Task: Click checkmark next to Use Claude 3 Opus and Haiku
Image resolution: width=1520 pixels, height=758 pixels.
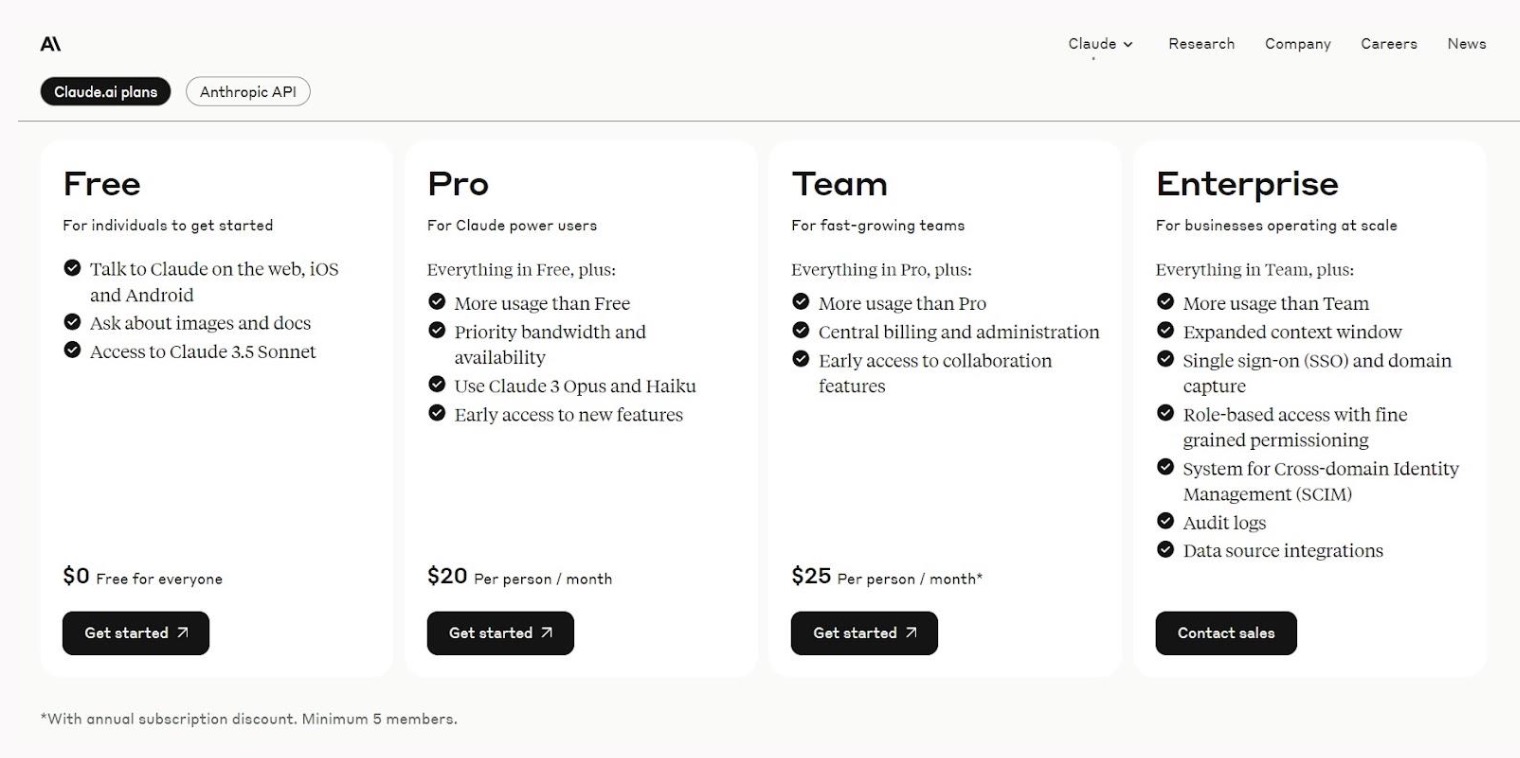Action: (x=436, y=384)
